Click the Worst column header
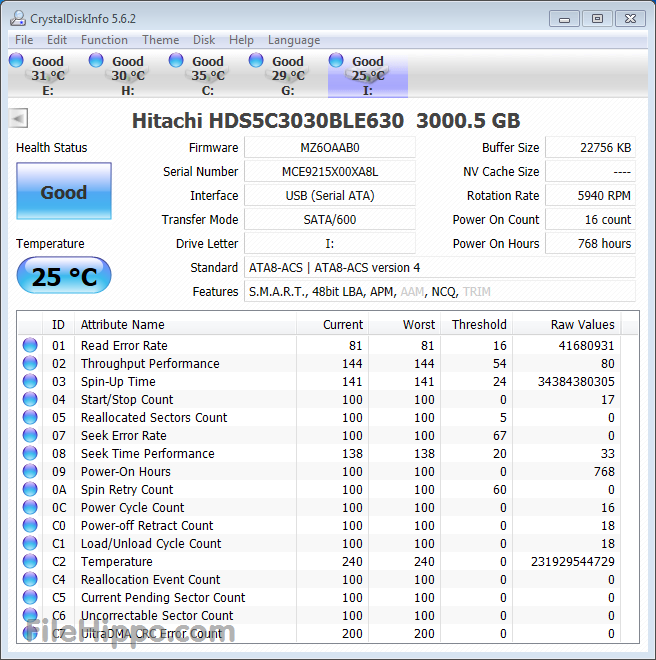 point(405,325)
